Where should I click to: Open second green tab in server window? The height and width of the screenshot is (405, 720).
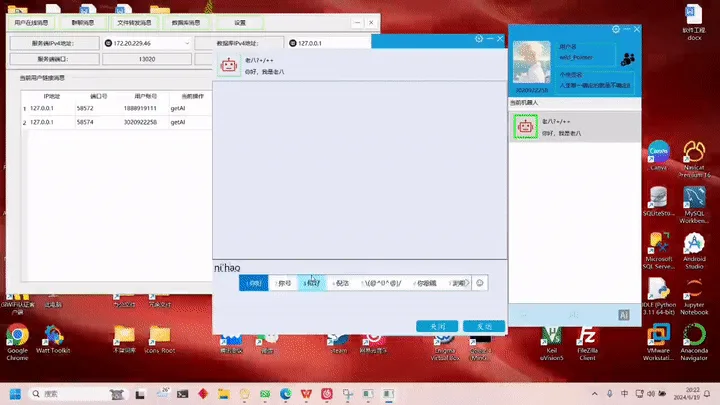tap(83, 22)
